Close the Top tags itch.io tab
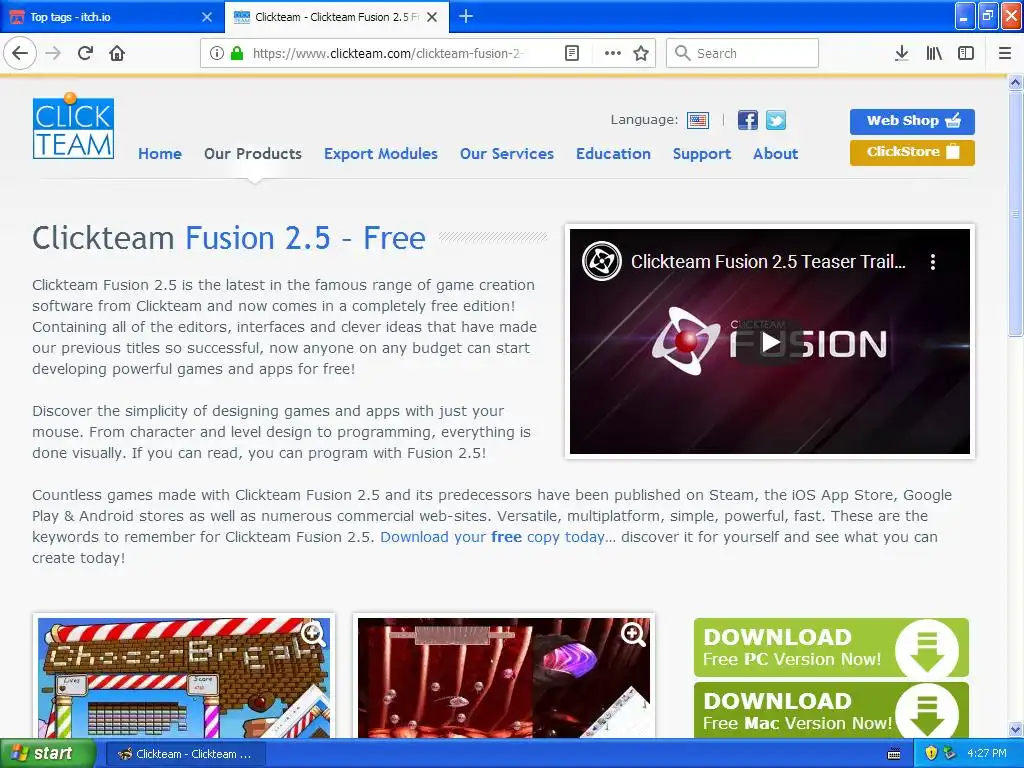Screen dimensions: 1024x768 point(207,17)
